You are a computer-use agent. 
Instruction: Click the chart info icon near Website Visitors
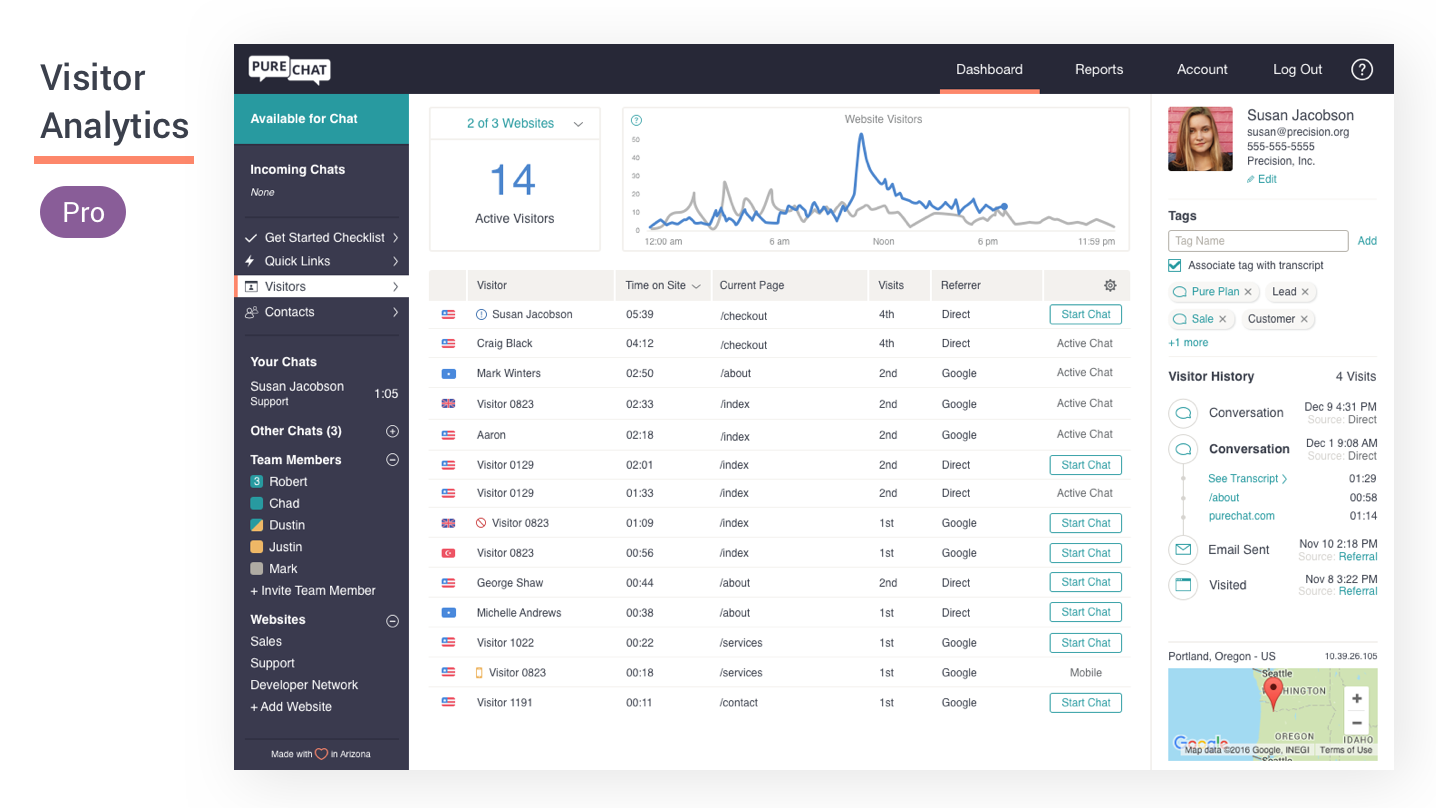[636, 120]
